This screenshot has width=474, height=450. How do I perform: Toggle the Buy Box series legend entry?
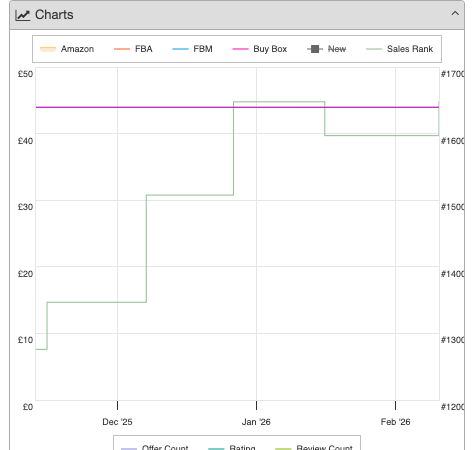click(x=260, y=49)
